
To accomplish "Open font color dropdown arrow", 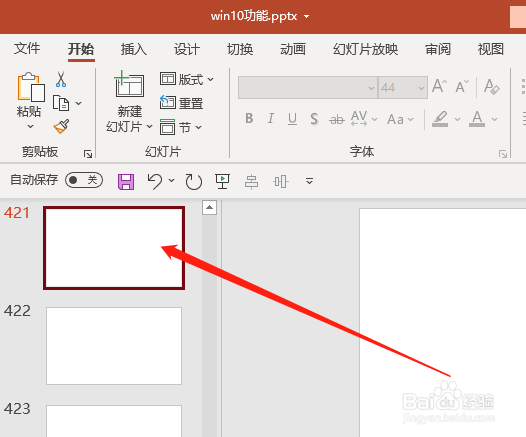I will [x=494, y=119].
